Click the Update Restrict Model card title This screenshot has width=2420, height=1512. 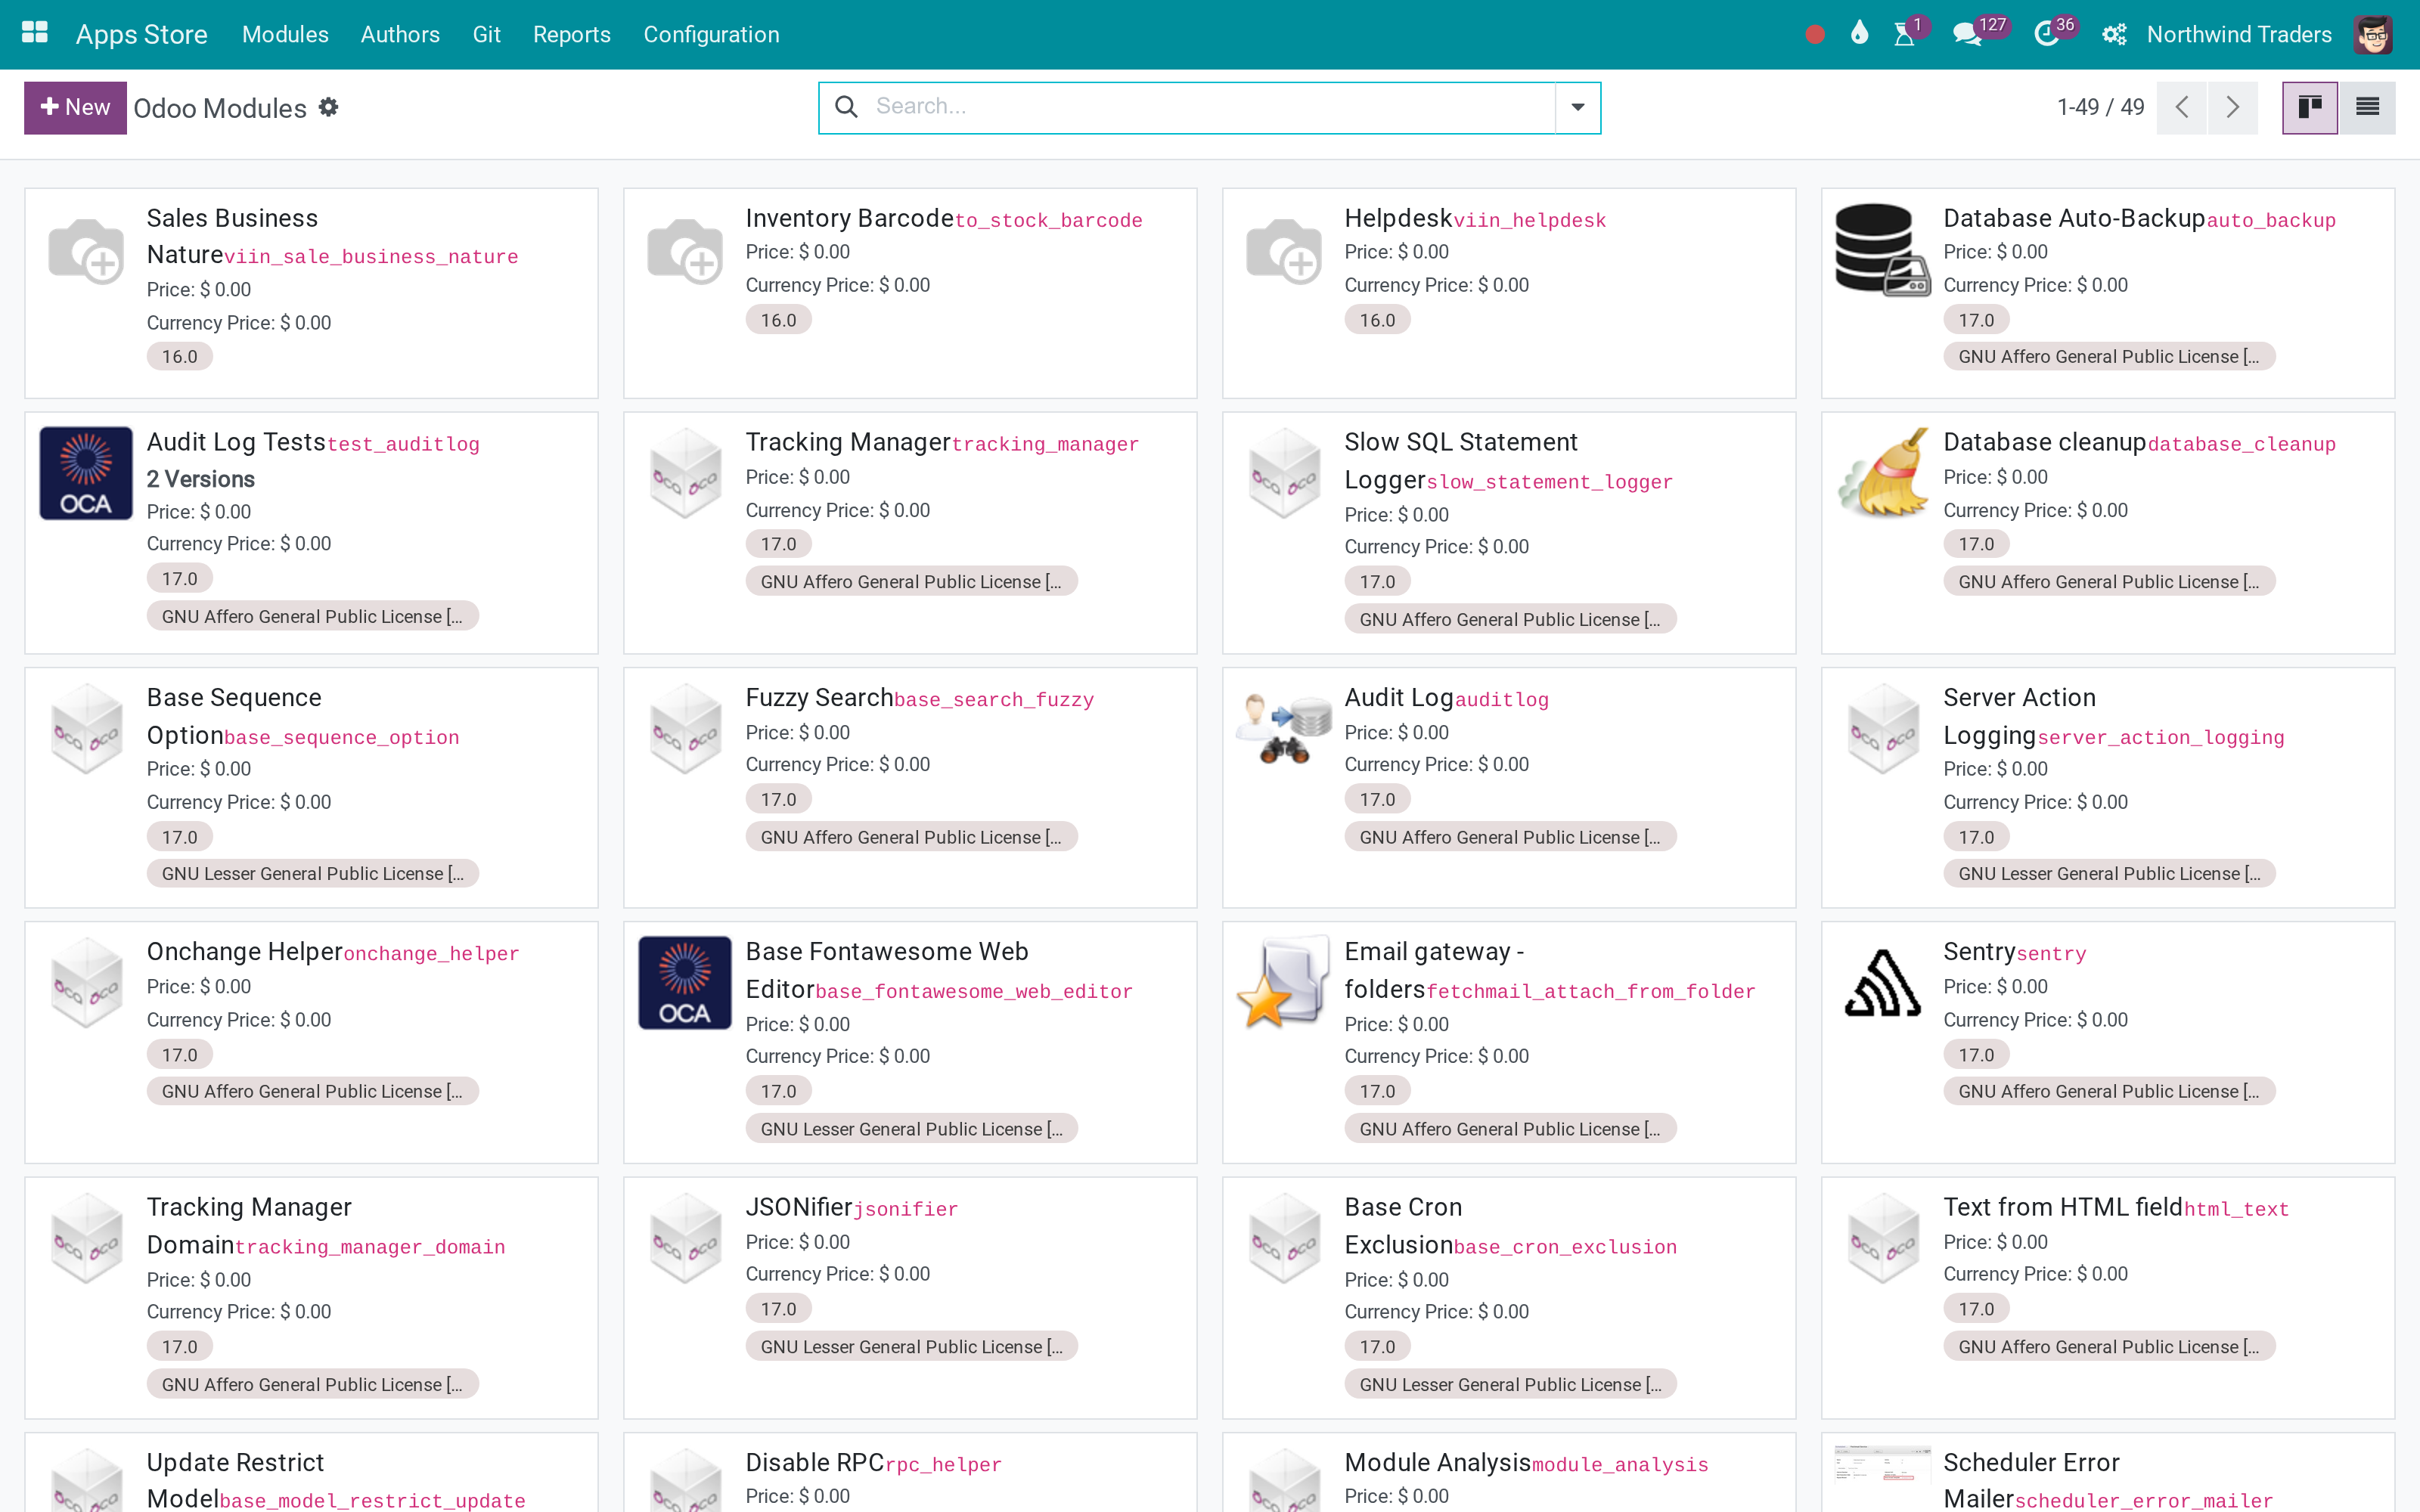tap(235, 1480)
